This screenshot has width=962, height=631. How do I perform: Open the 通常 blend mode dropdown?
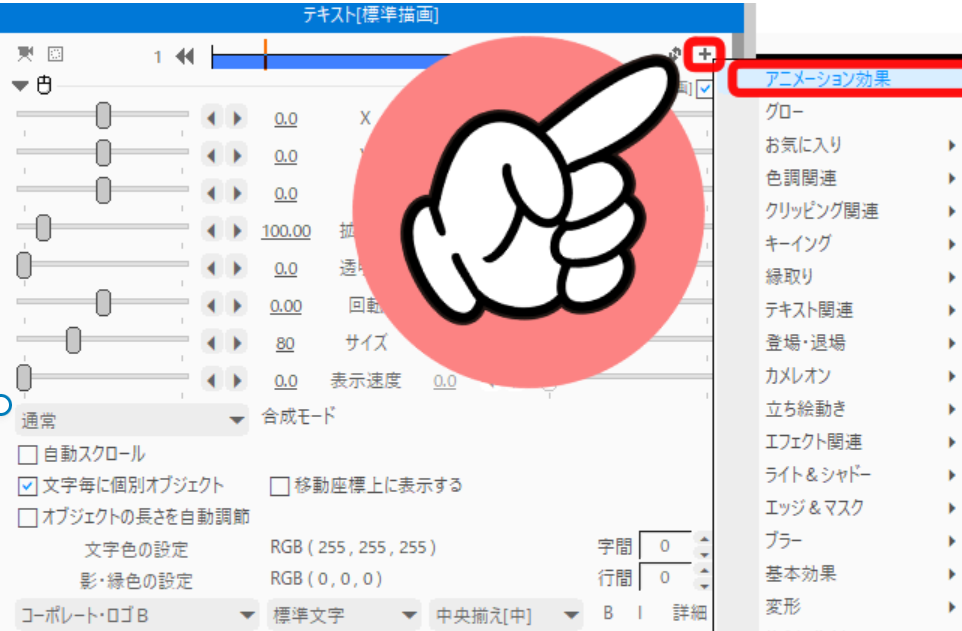pos(131,420)
